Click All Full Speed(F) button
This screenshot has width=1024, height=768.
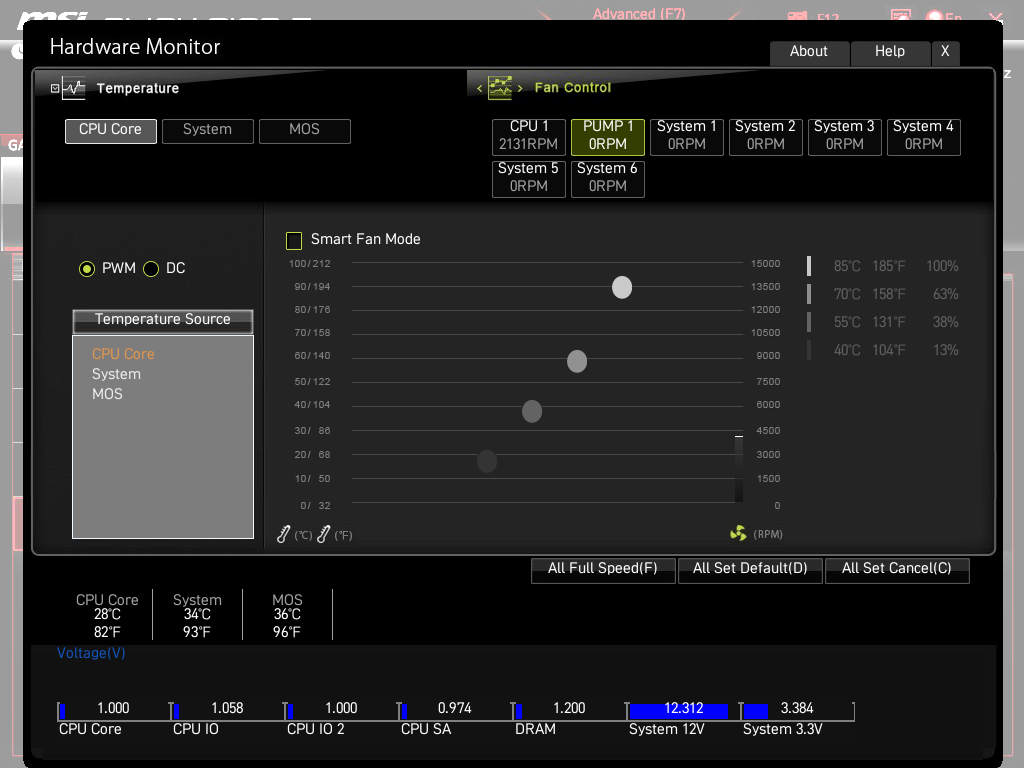point(603,569)
